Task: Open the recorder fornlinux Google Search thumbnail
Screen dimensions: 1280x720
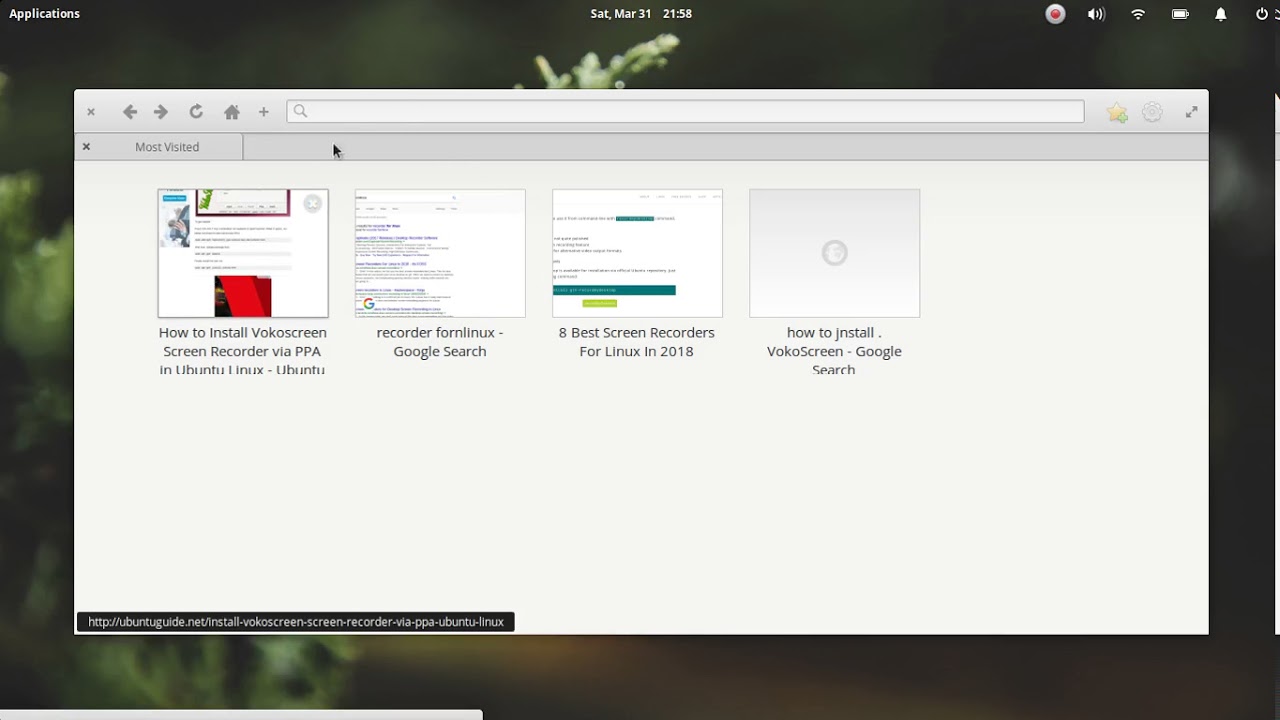Action: [x=440, y=253]
